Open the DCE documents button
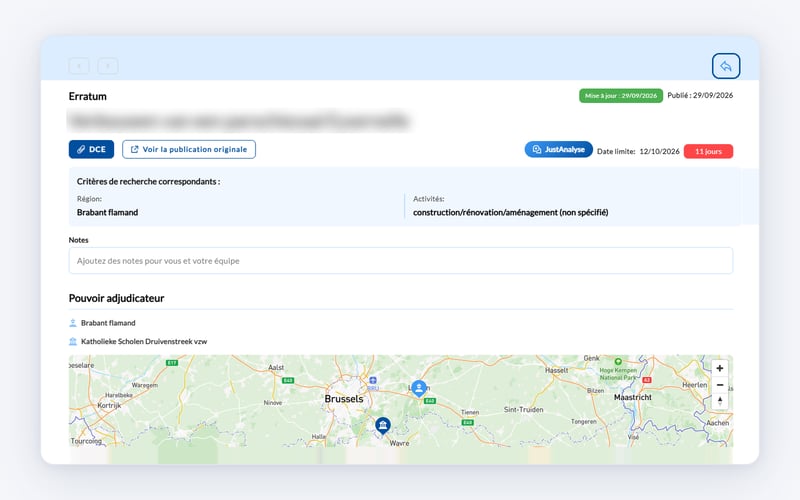Screen dimensions: 800x500 coord(91,149)
